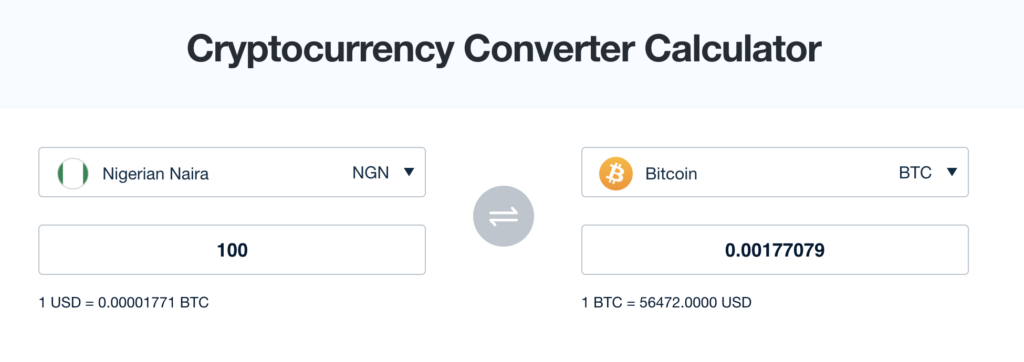
Task: Select the BTC currency code label
Action: (x=915, y=173)
